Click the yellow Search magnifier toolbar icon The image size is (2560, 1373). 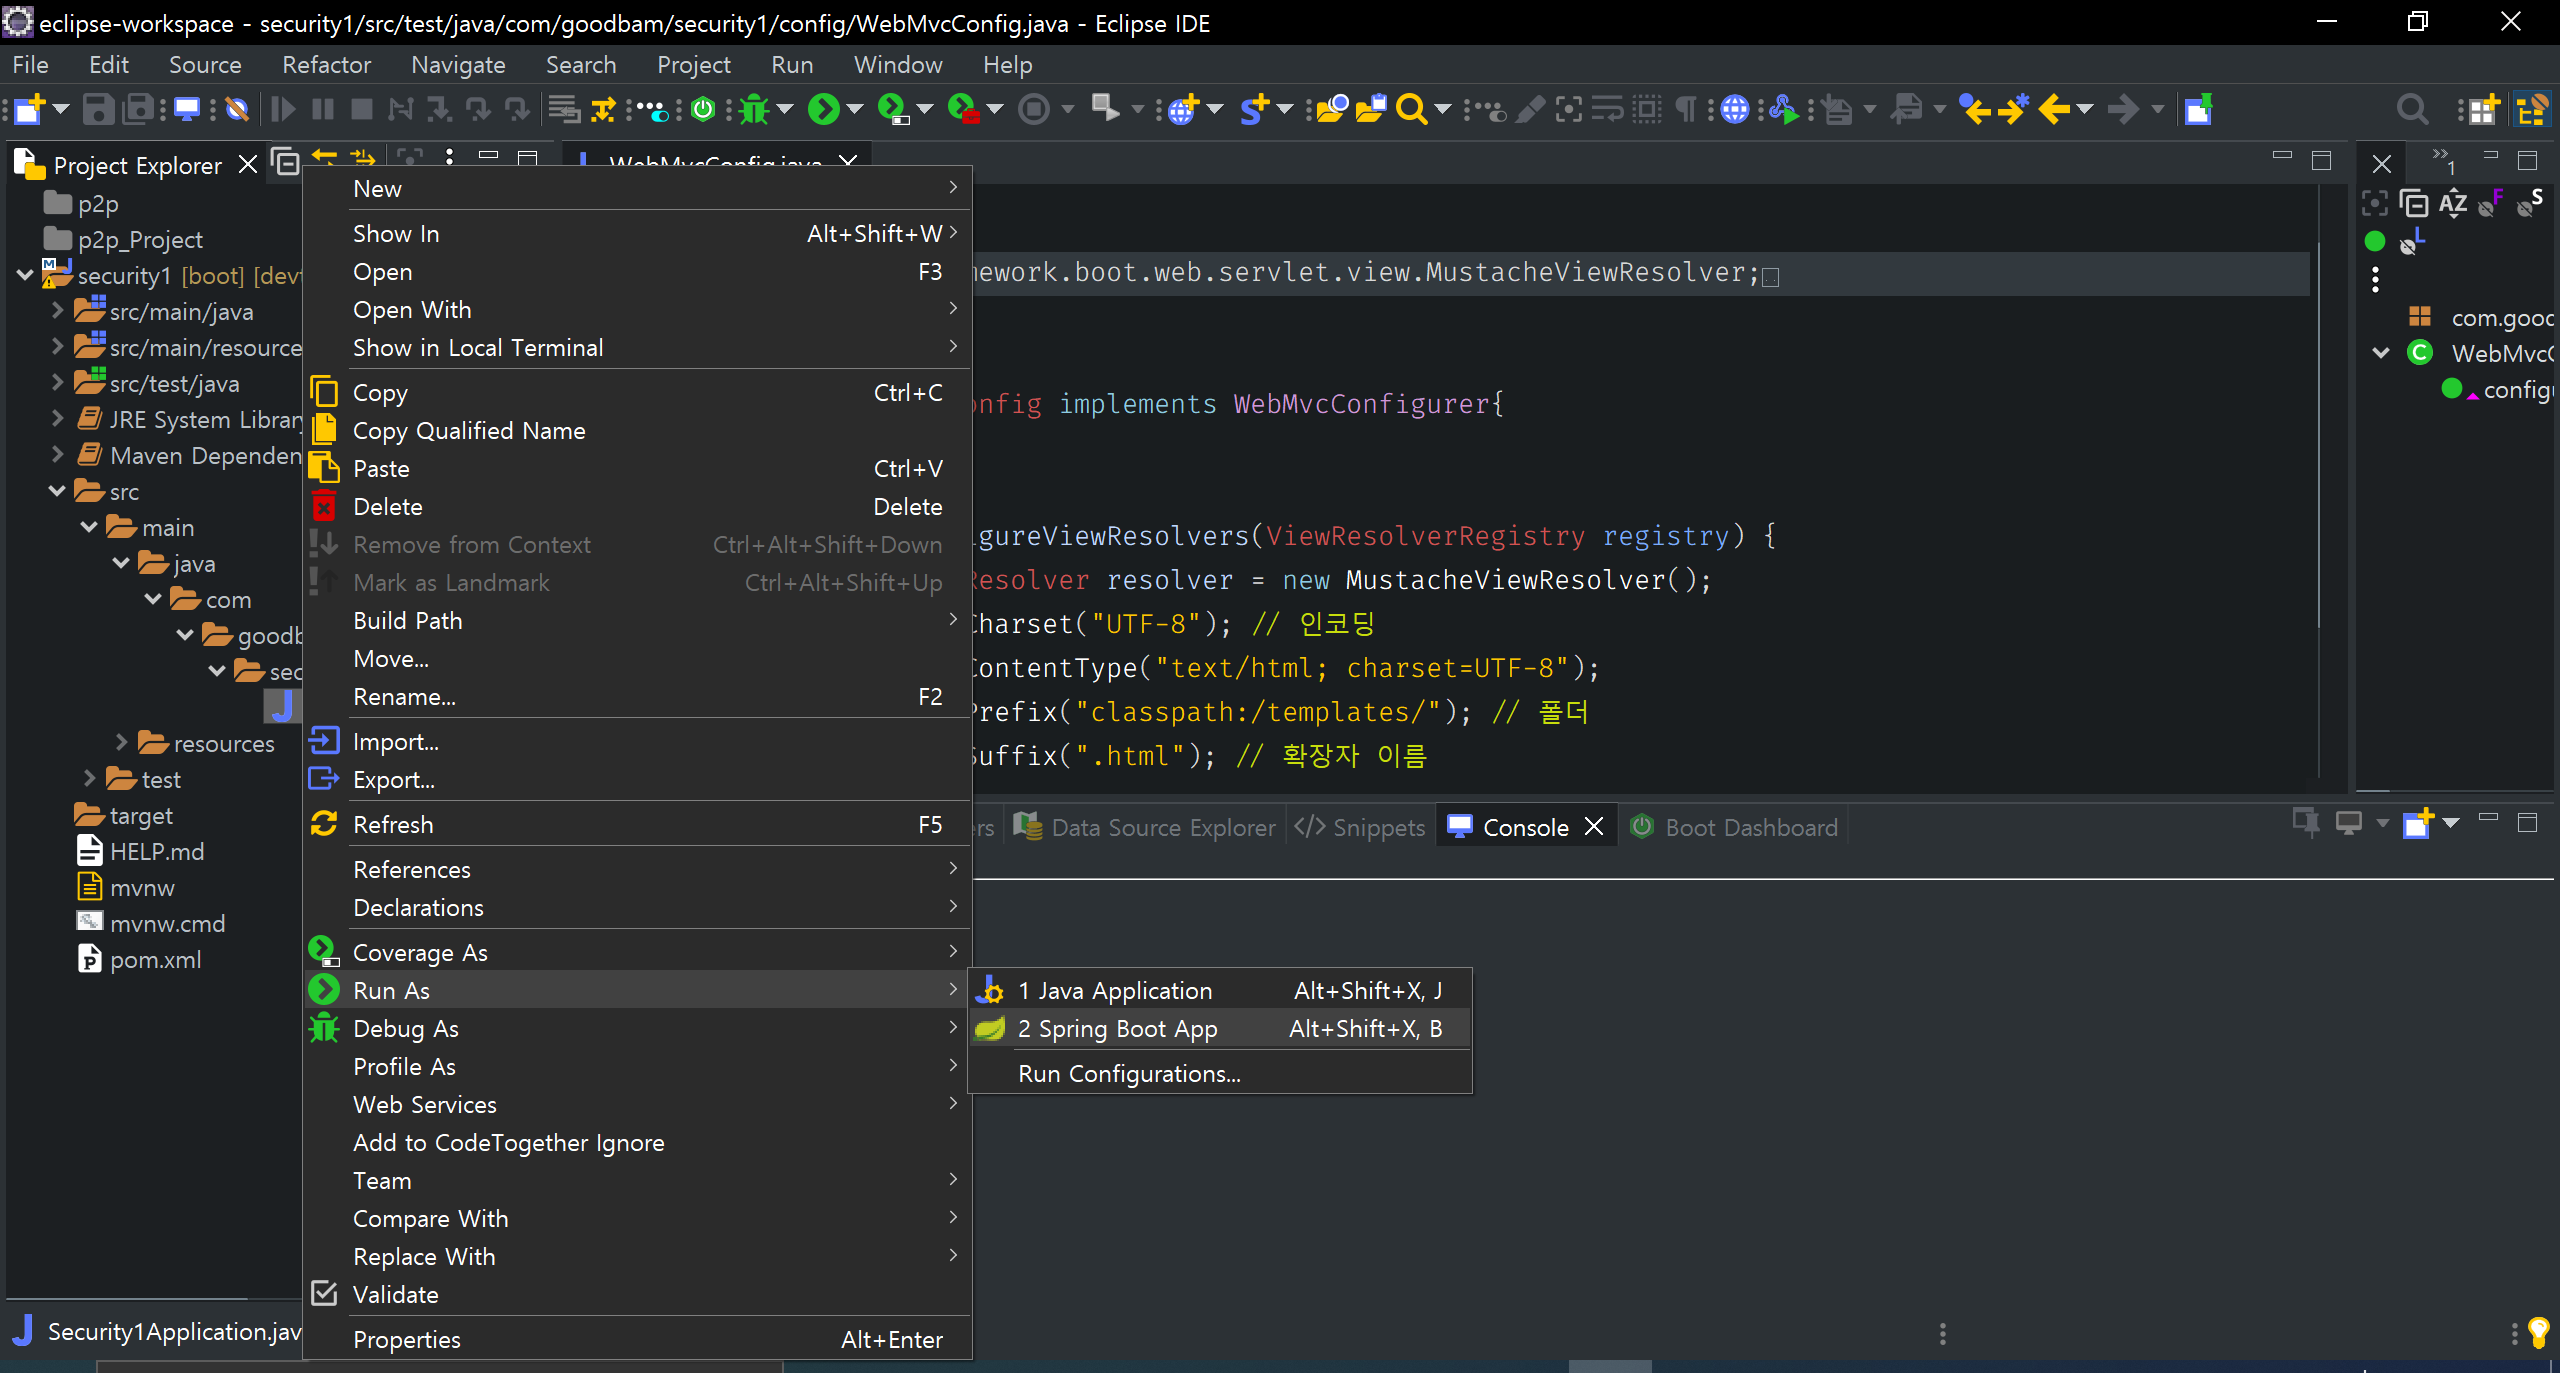[1410, 109]
